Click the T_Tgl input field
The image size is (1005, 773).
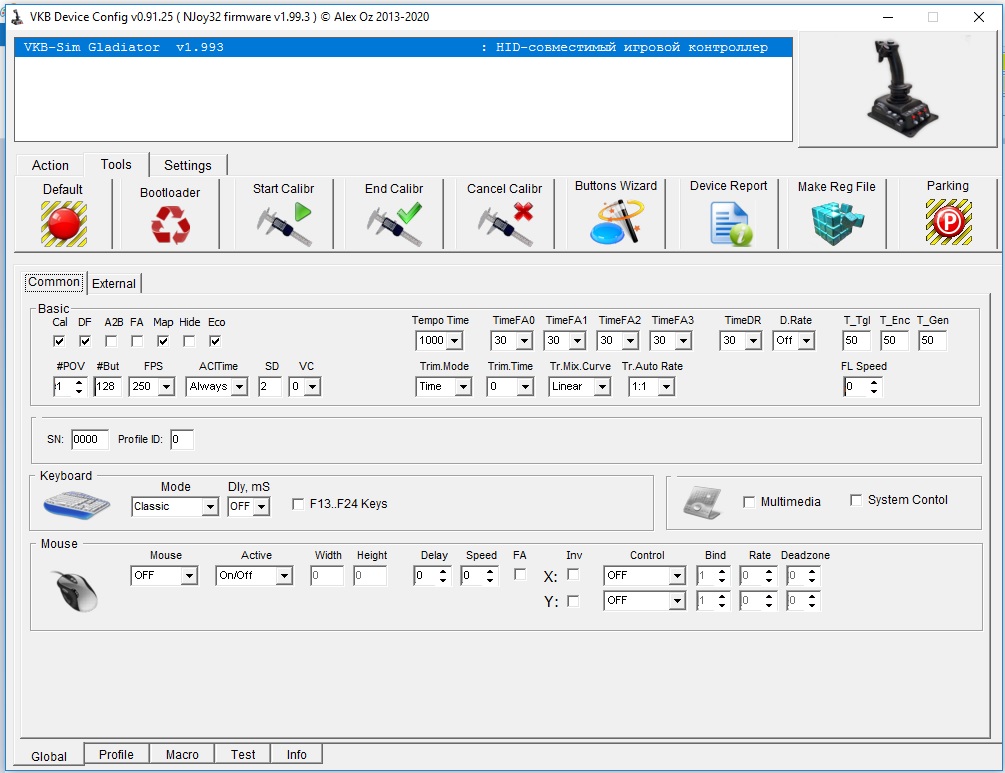pyautogui.click(x=856, y=340)
